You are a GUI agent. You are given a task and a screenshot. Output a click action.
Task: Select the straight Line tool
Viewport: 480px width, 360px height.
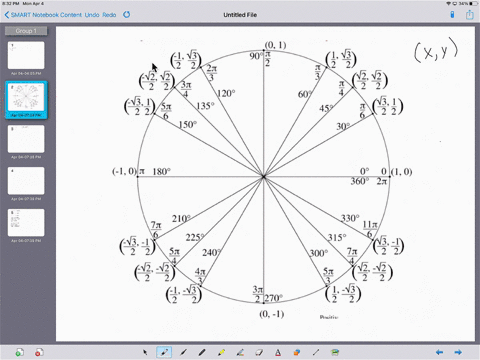coord(316,352)
